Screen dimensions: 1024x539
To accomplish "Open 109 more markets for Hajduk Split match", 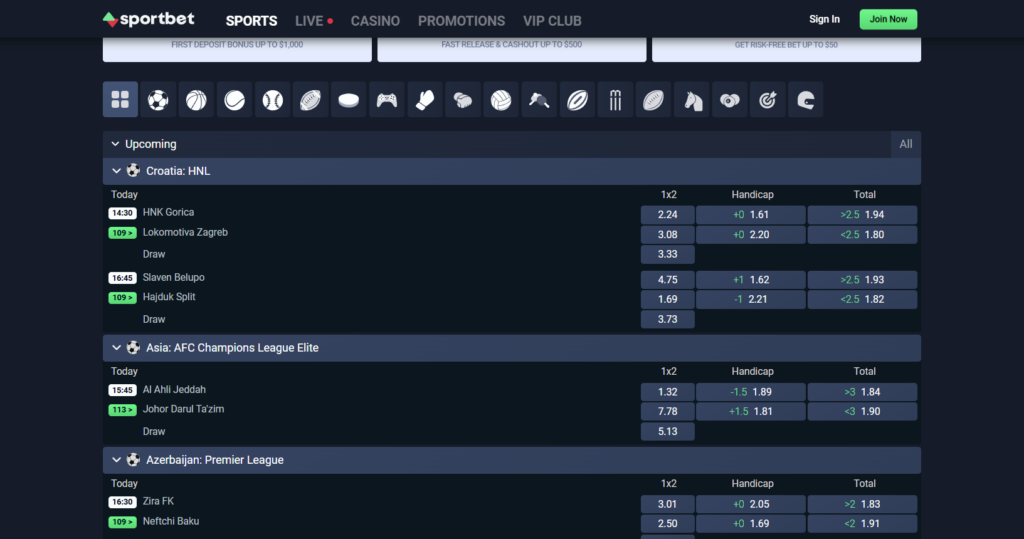I will tap(122, 297).
